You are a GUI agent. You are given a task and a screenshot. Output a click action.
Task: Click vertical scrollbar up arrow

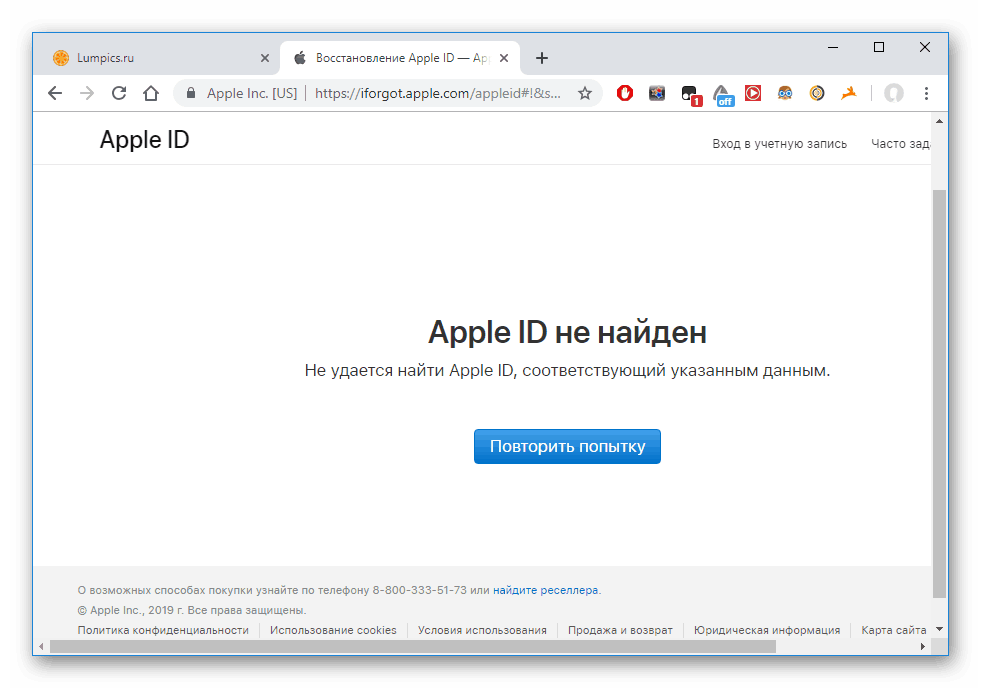(939, 120)
